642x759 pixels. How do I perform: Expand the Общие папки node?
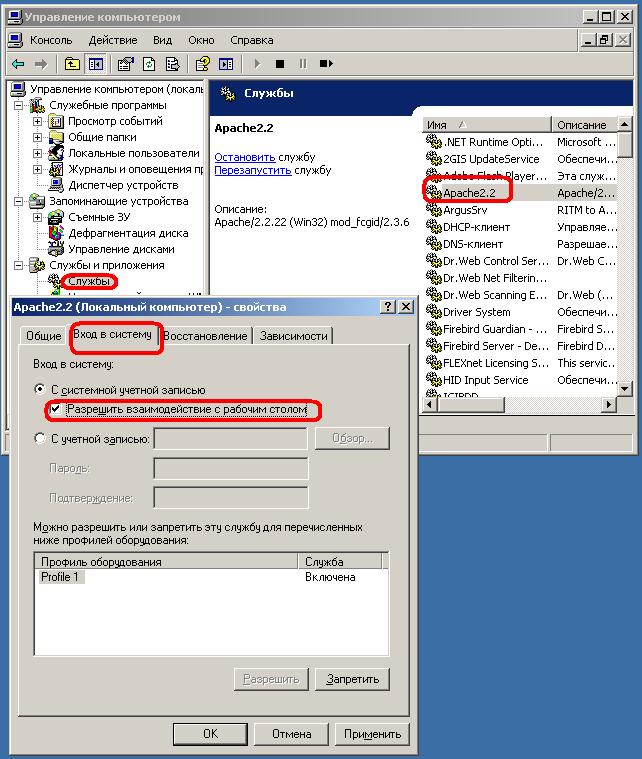[x=37, y=137]
